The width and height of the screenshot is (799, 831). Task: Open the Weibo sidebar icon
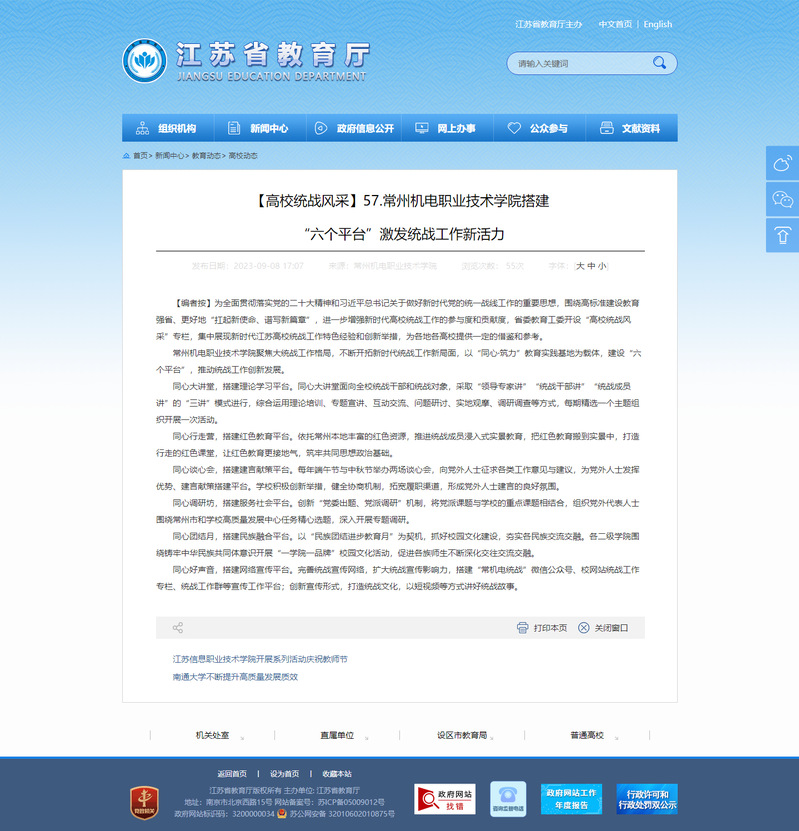point(782,163)
